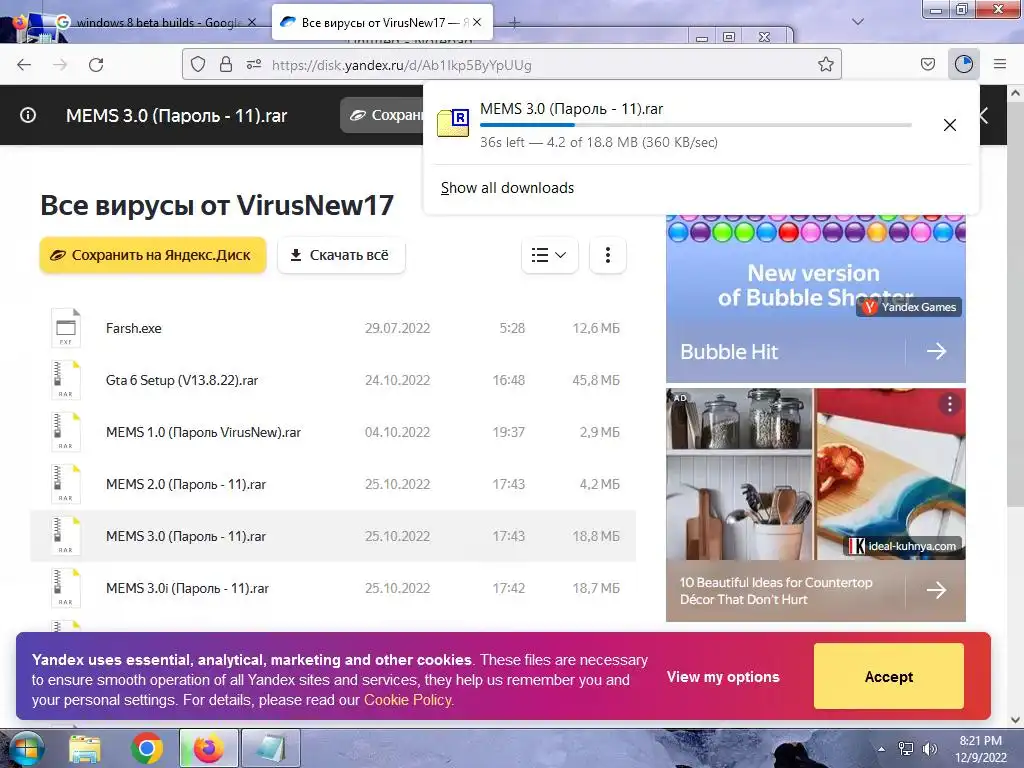Open the list all tabs chevron
The image size is (1024, 768).
click(x=858, y=22)
